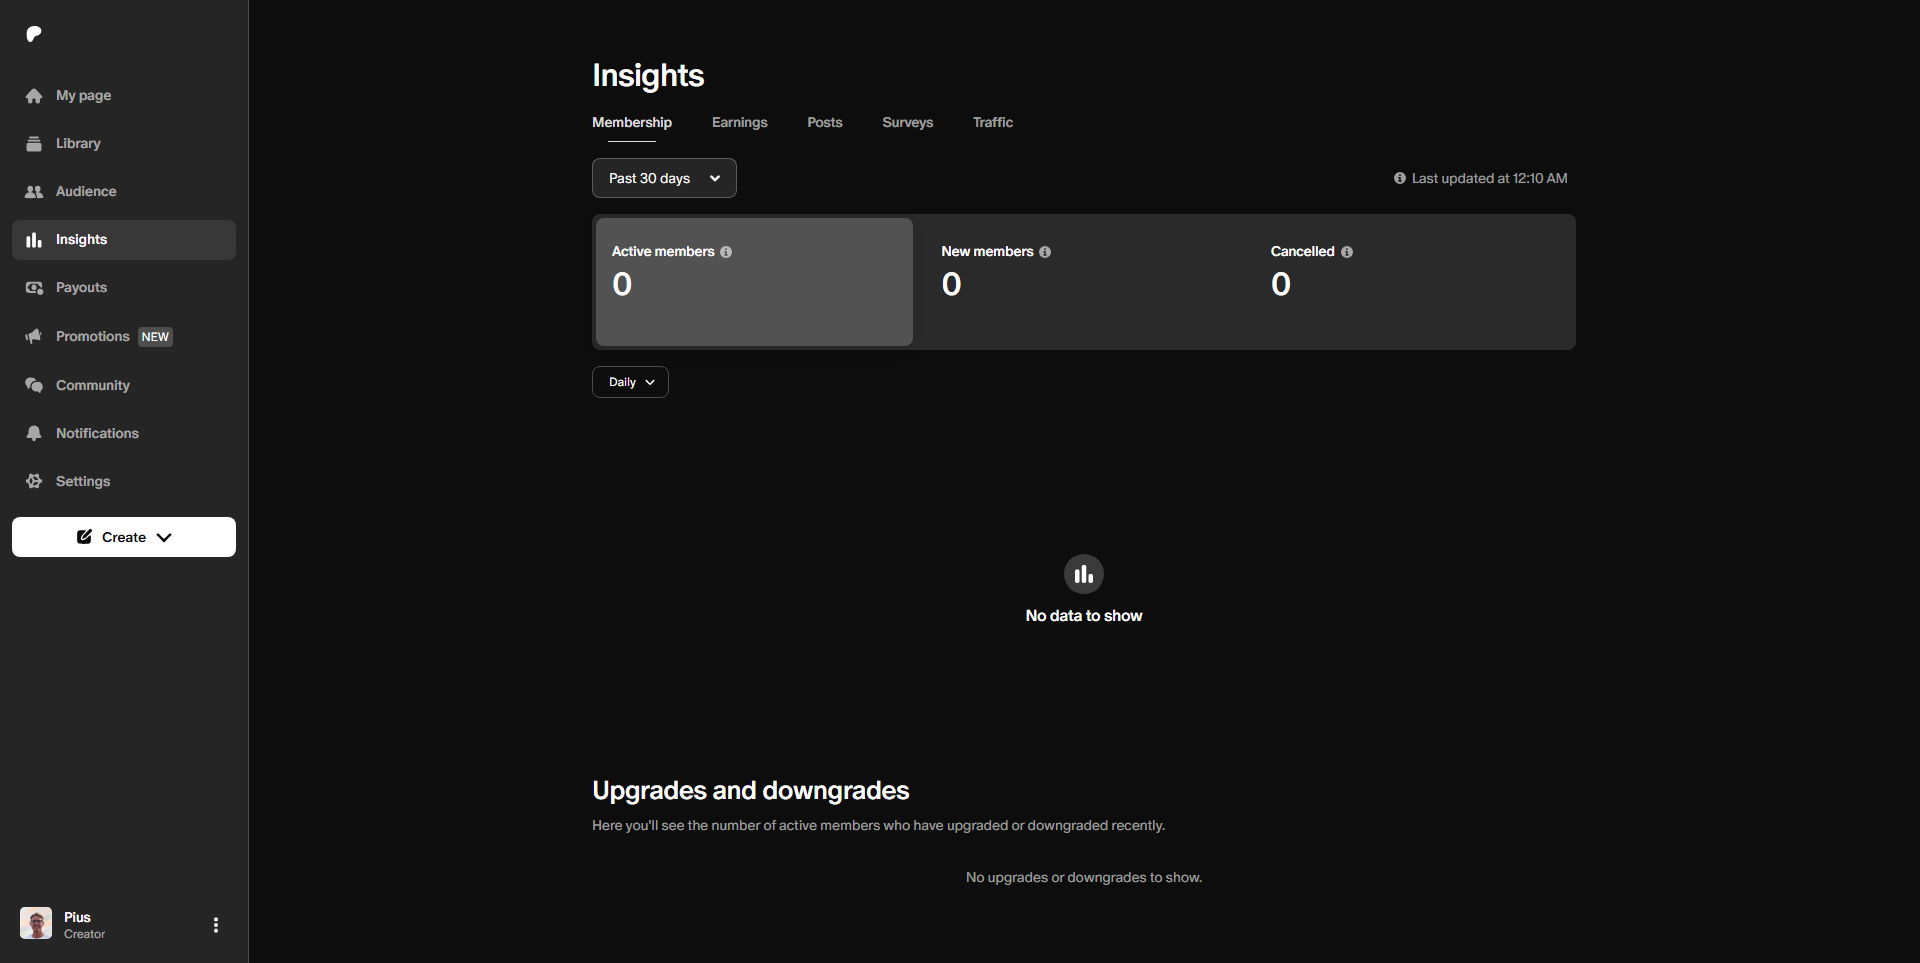This screenshot has width=1920, height=963.
Task: Open Promotions megaphone icon
Action: (x=34, y=336)
